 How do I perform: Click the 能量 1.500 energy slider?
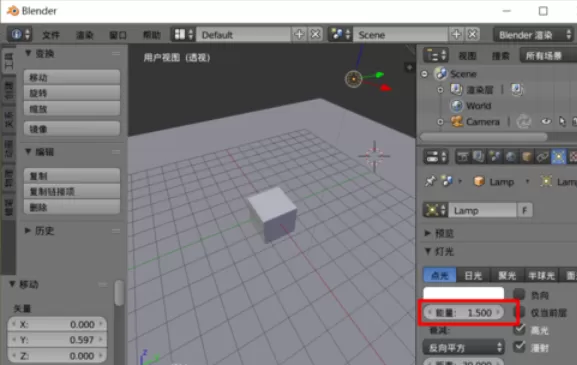(x=464, y=313)
